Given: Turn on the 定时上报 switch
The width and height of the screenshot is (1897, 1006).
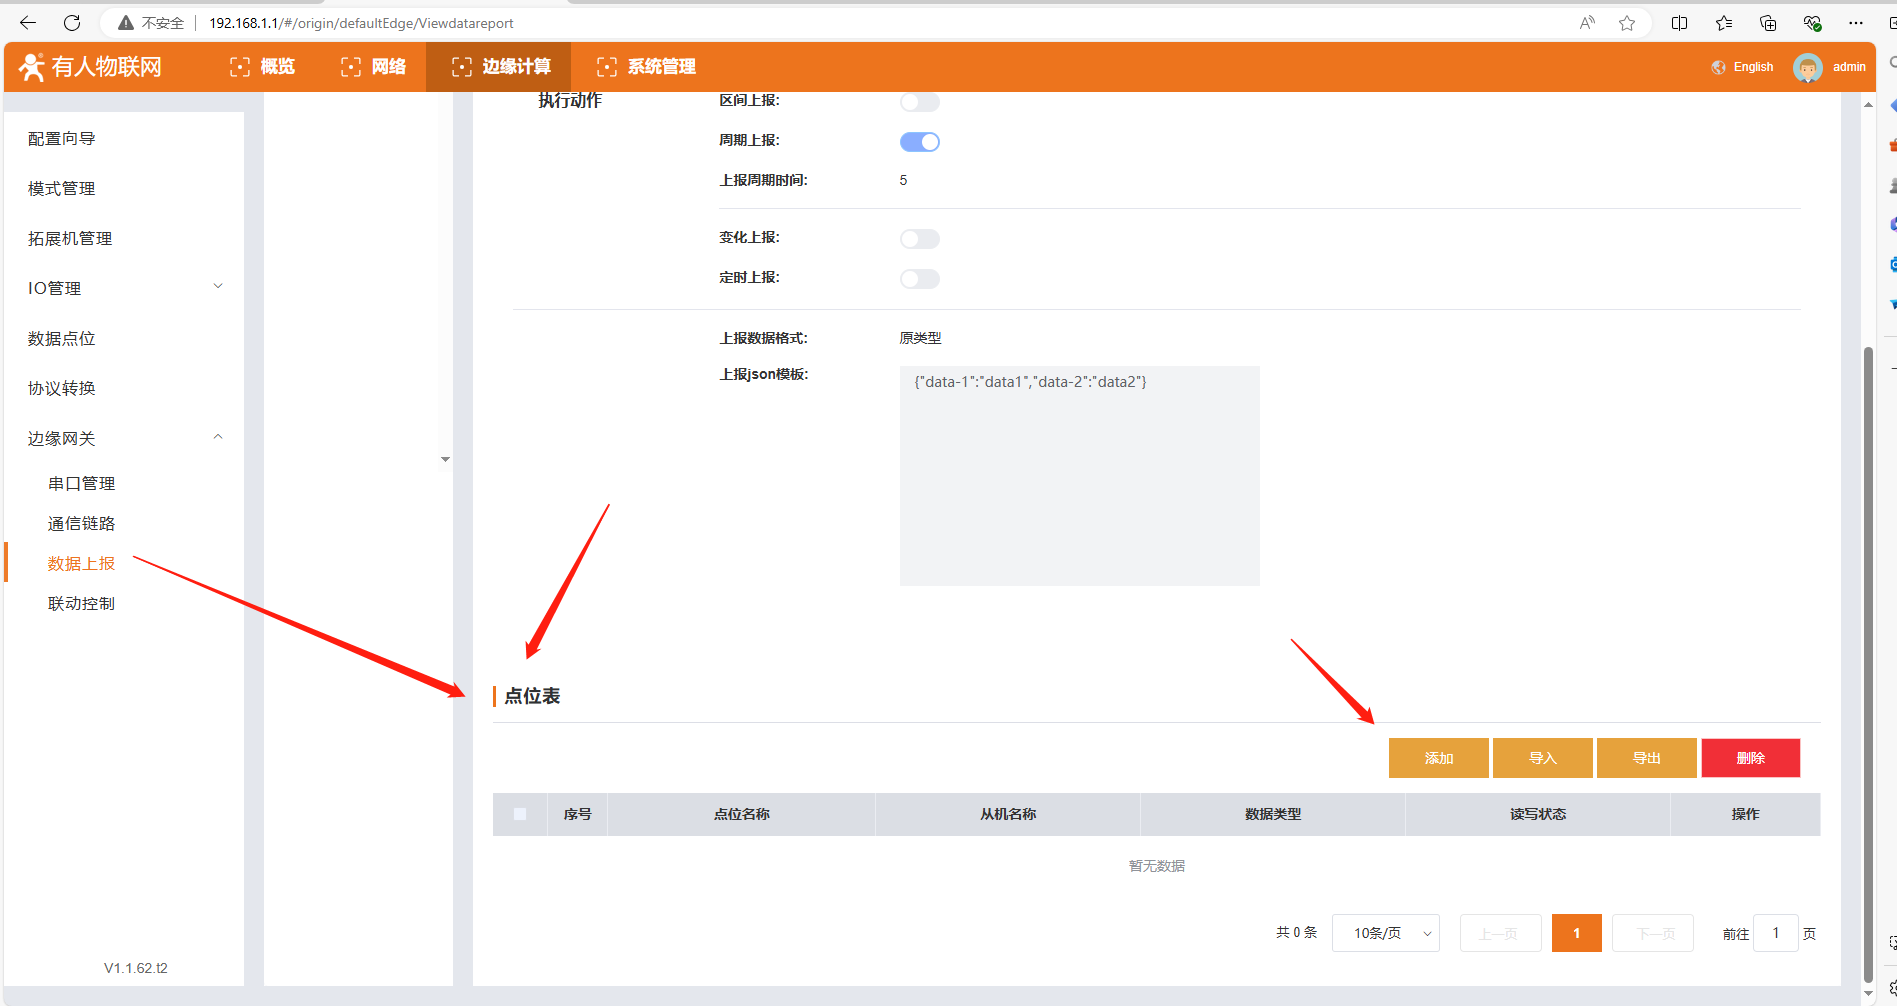Looking at the screenshot, I should pos(919,279).
